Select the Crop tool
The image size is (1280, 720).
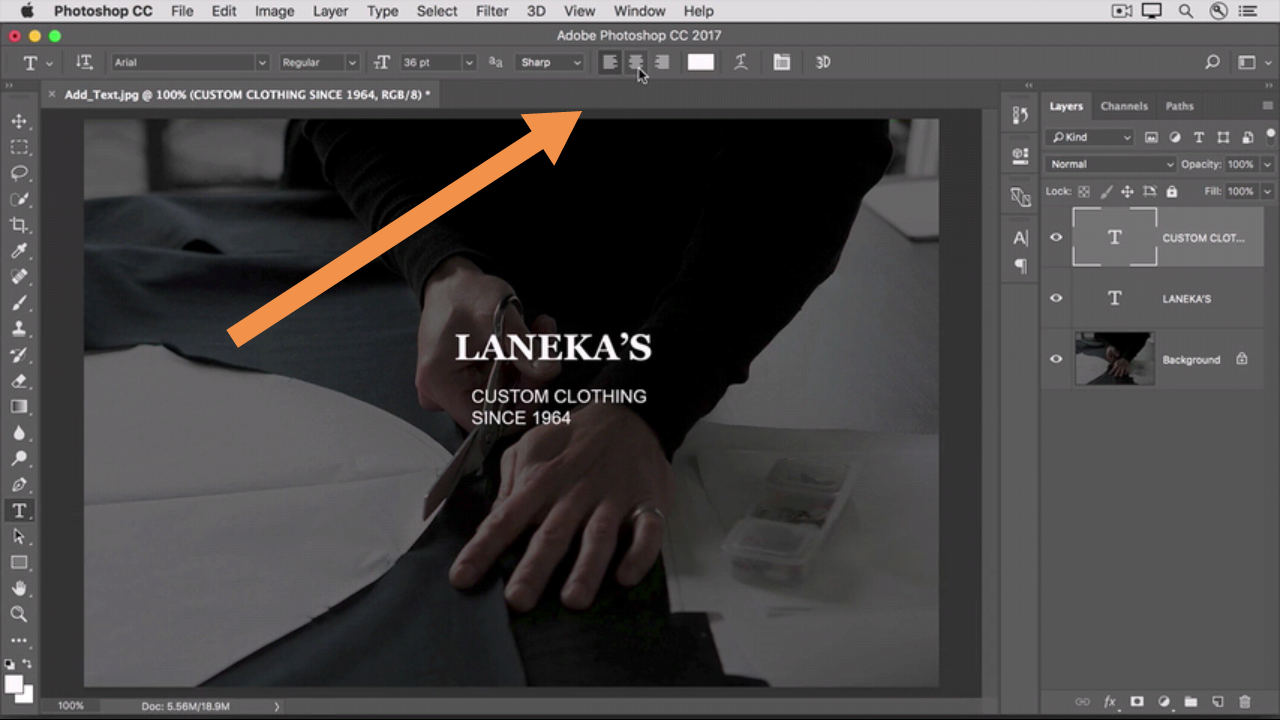point(19,225)
